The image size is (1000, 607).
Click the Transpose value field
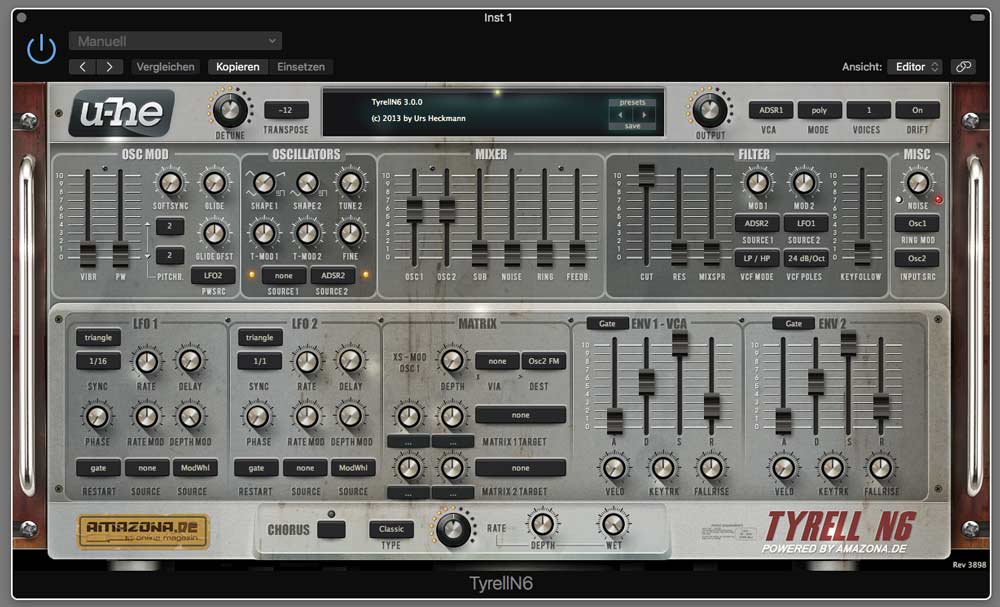point(286,110)
